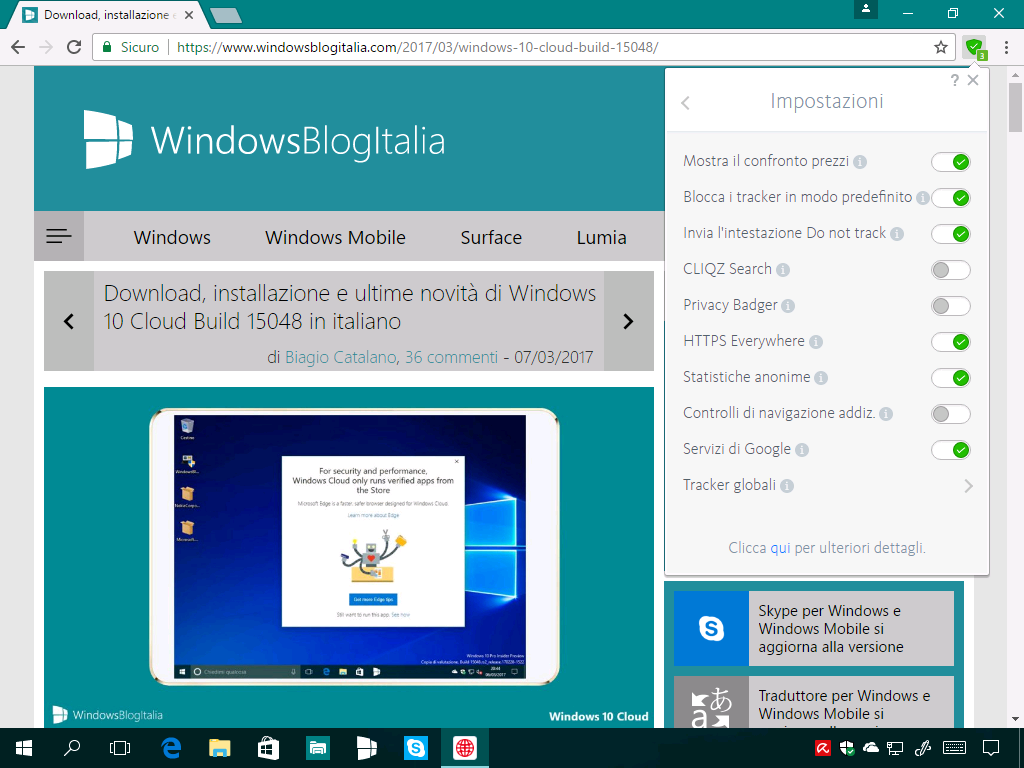Bookmark this page with the star icon
Viewport: 1024px width, 768px height.
coord(940,47)
